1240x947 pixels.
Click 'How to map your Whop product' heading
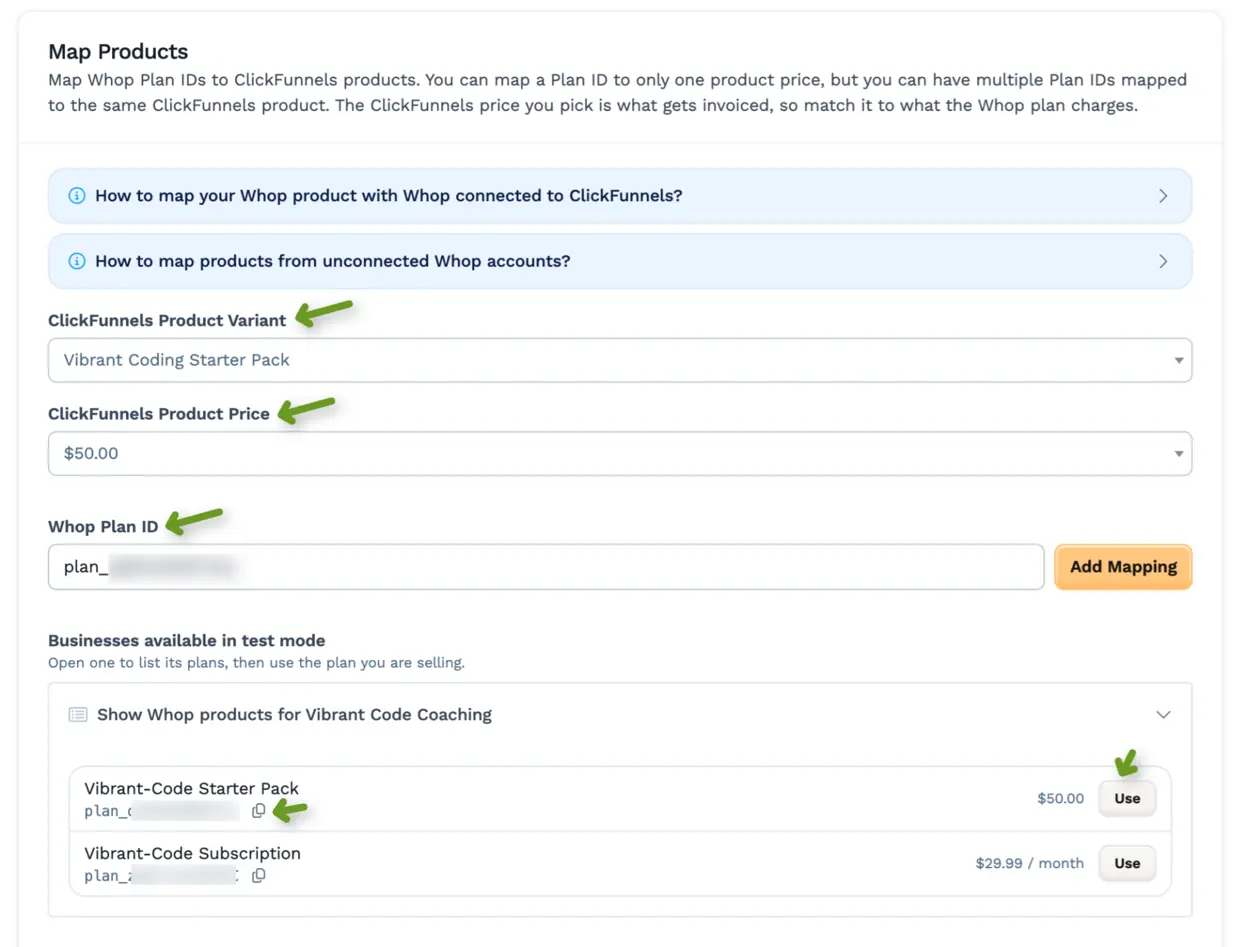pos(389,196)
